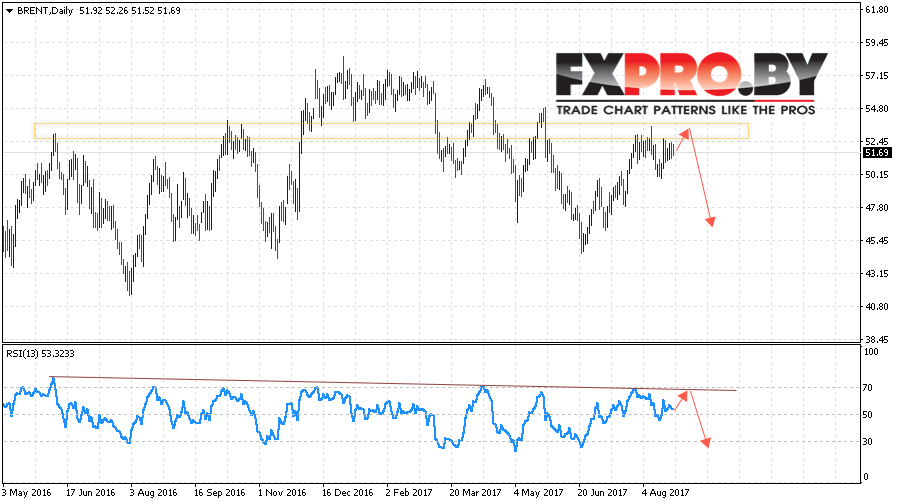Click the 61.80 price axis label
The height and width of the screenshot is (504, 900).
point(876,10)
